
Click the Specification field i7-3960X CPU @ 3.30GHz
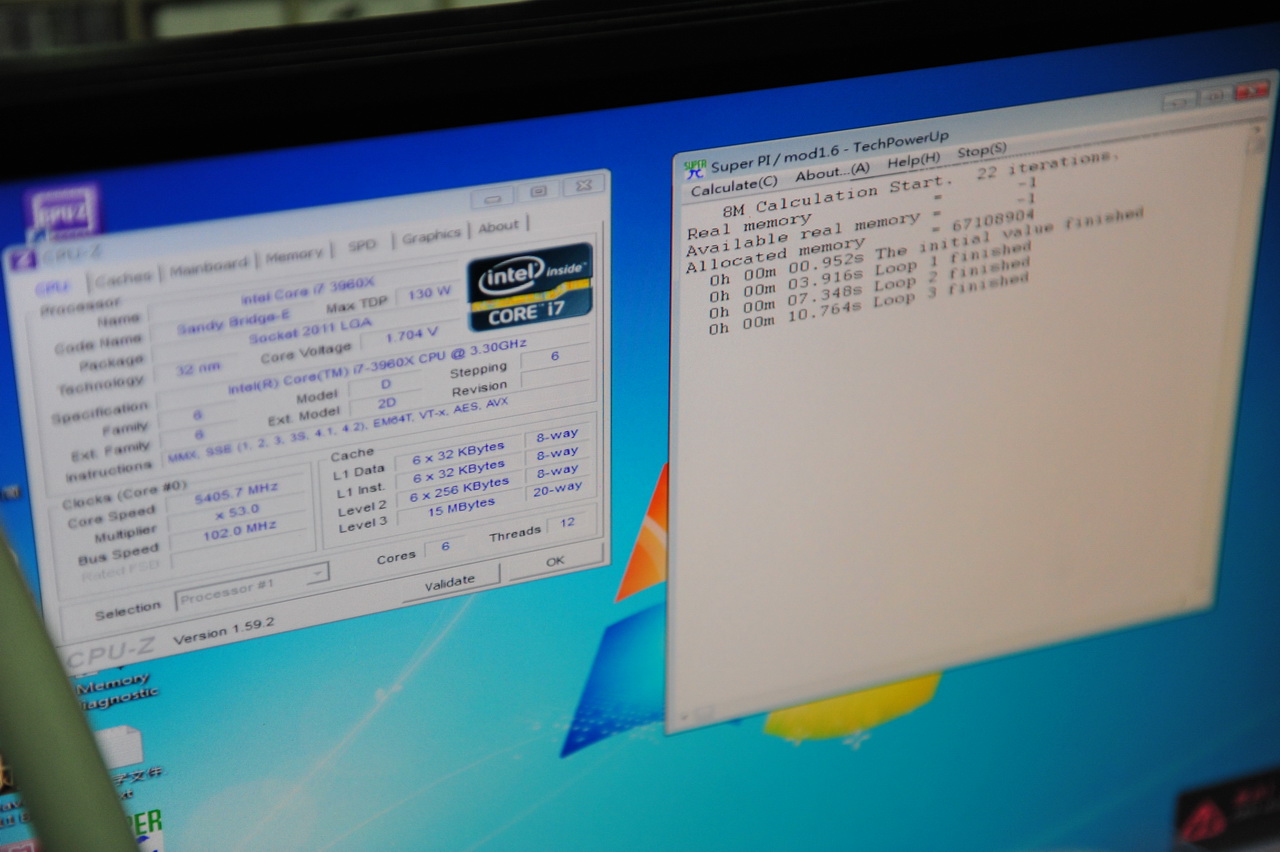point(376,366)
